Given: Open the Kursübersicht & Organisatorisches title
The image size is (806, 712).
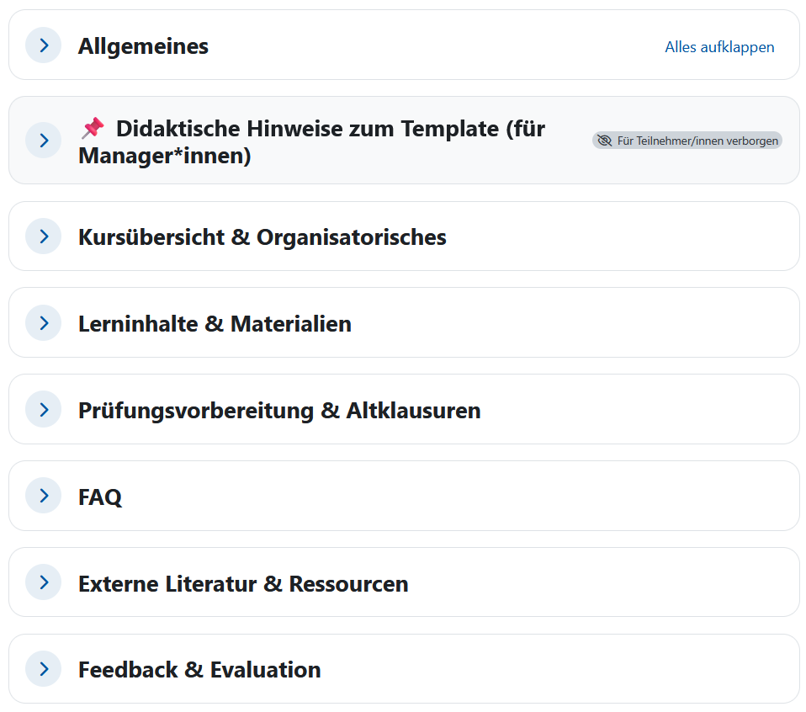Looking at the screenshot, I should coord(262,237).
